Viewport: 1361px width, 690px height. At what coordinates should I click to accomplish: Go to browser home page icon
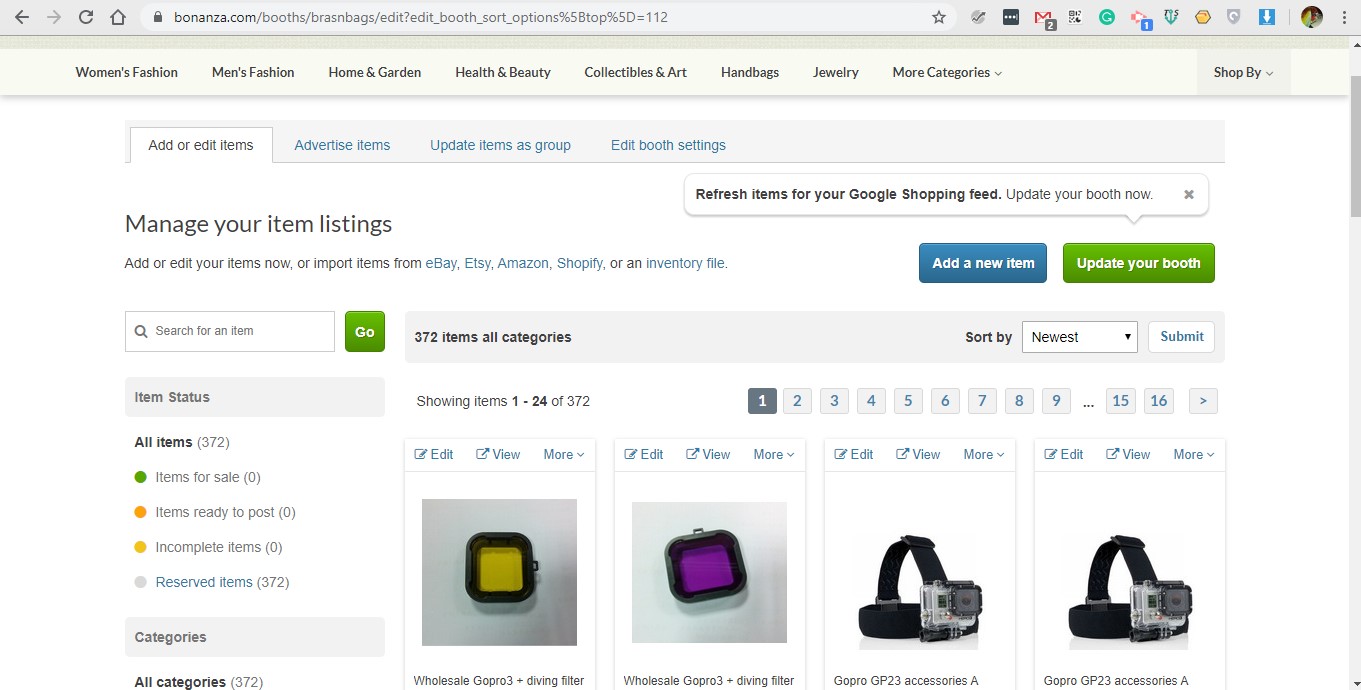[x=118, y=17]
